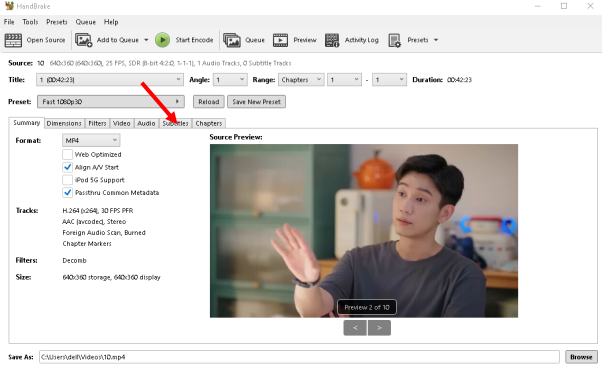Switch to the Summary tab
The width and height of the screenshot is (602, 368).
coord(26,123)
